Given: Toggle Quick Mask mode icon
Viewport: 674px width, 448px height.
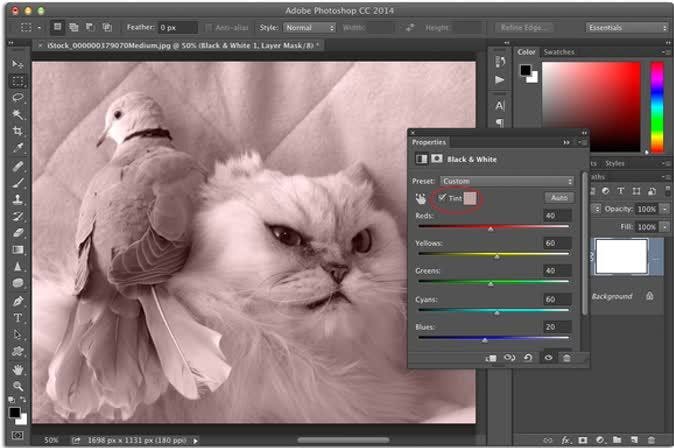Looking at the screenshot, I should (17, 435).
